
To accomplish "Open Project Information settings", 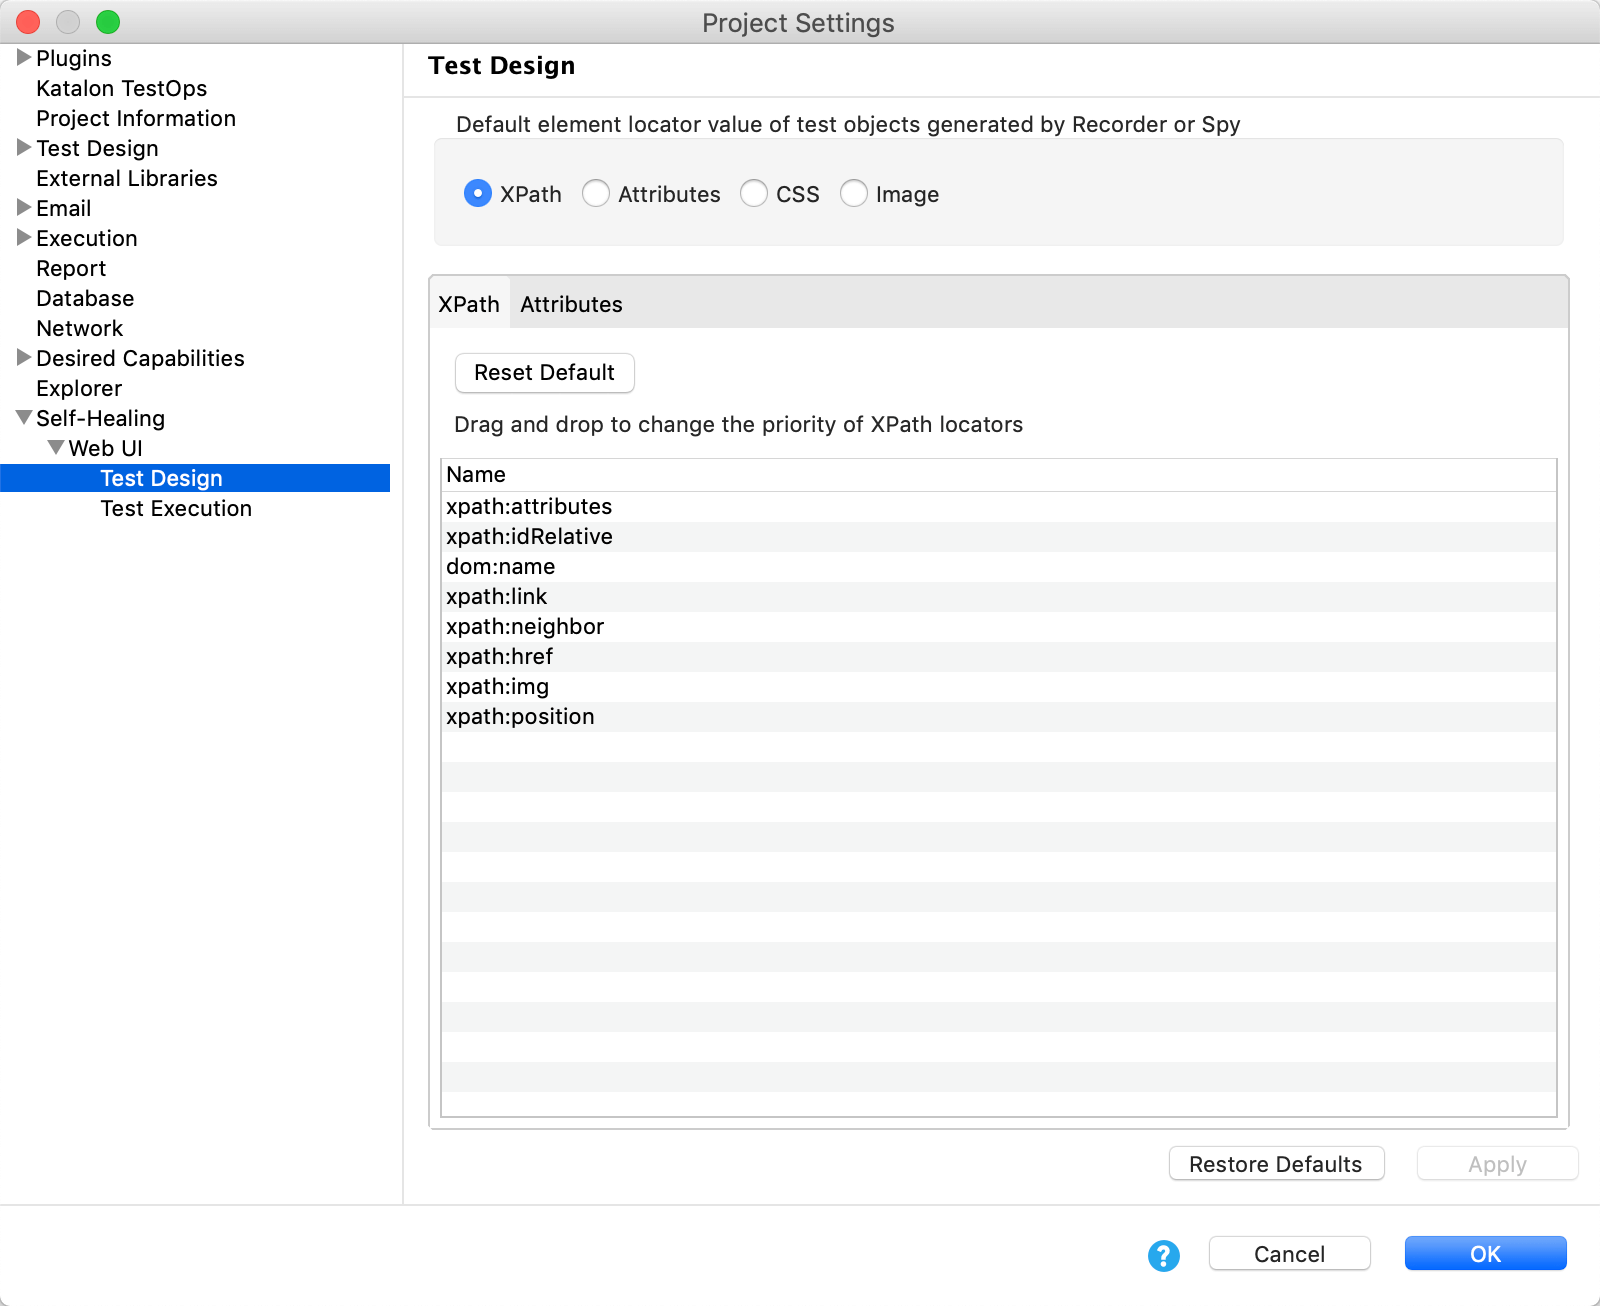I will 136,118.
